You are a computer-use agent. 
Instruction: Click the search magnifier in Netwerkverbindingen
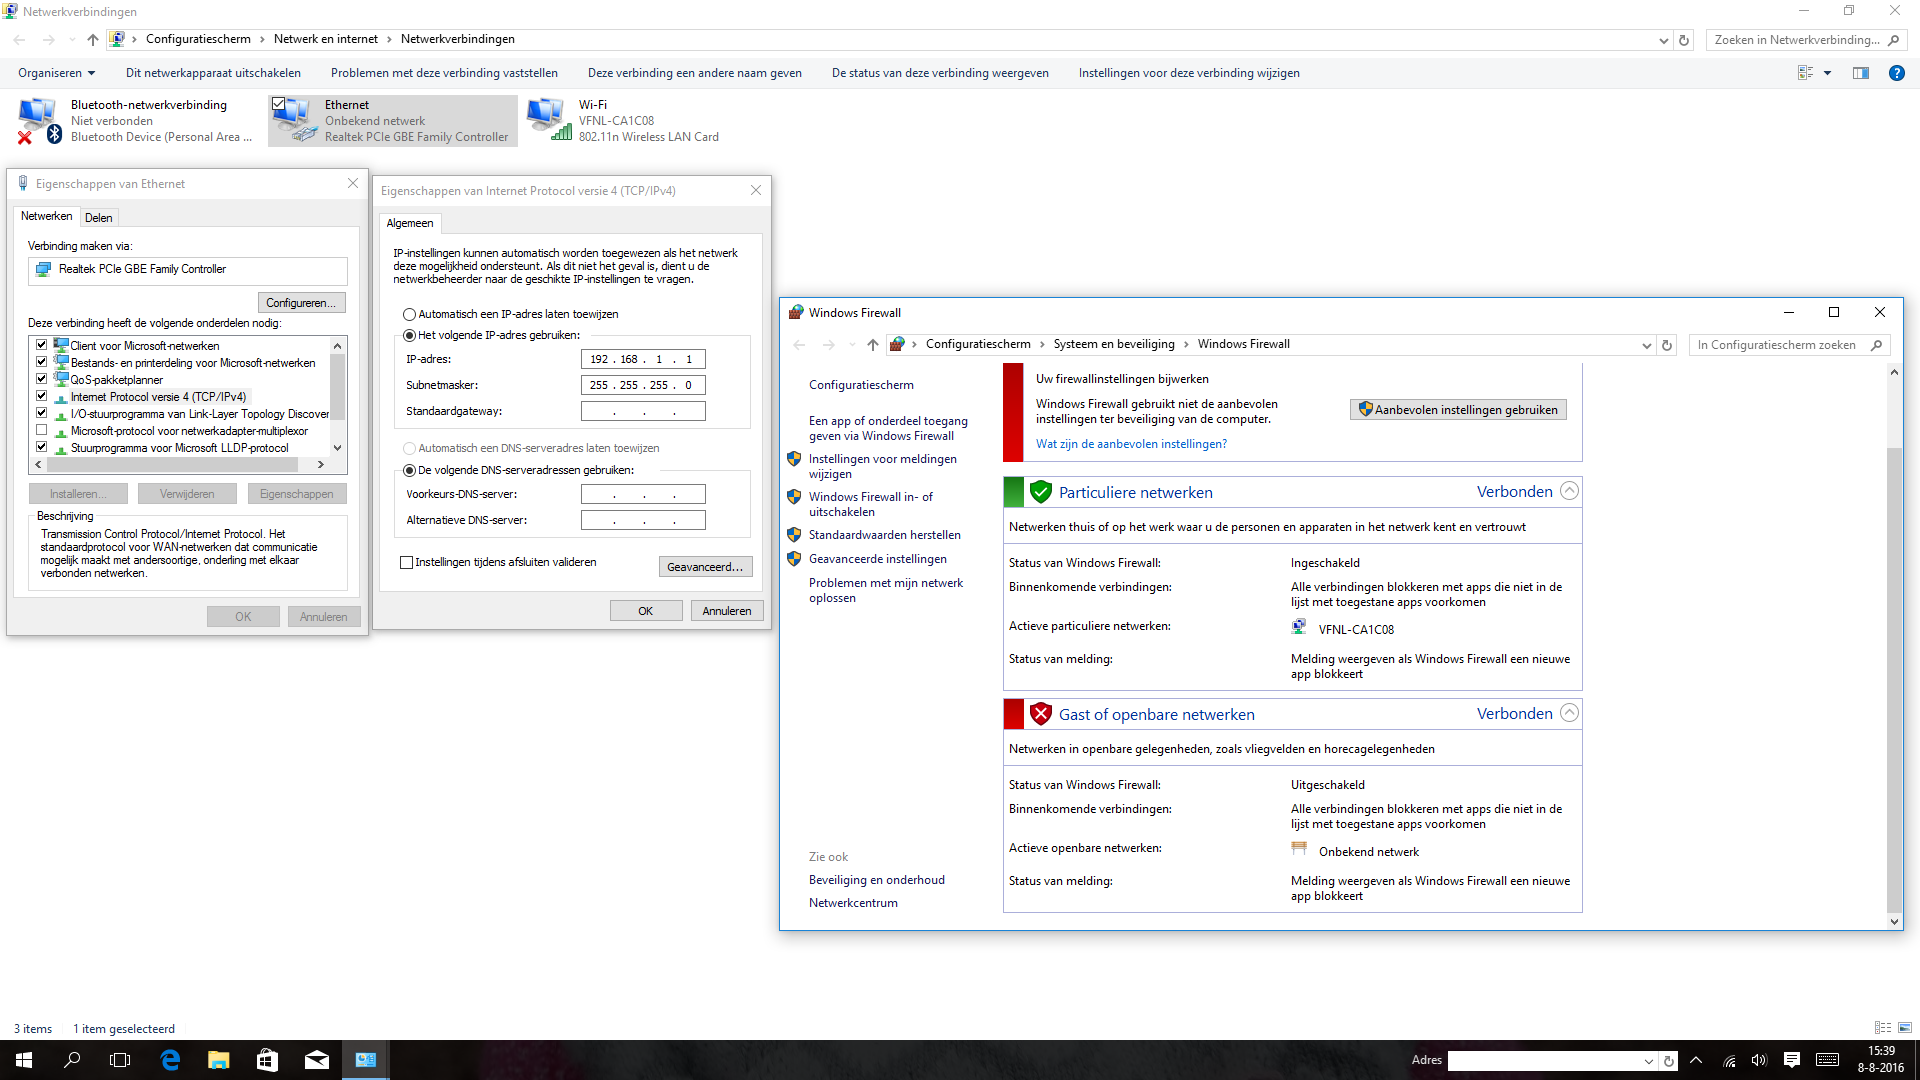(1893, 40)
